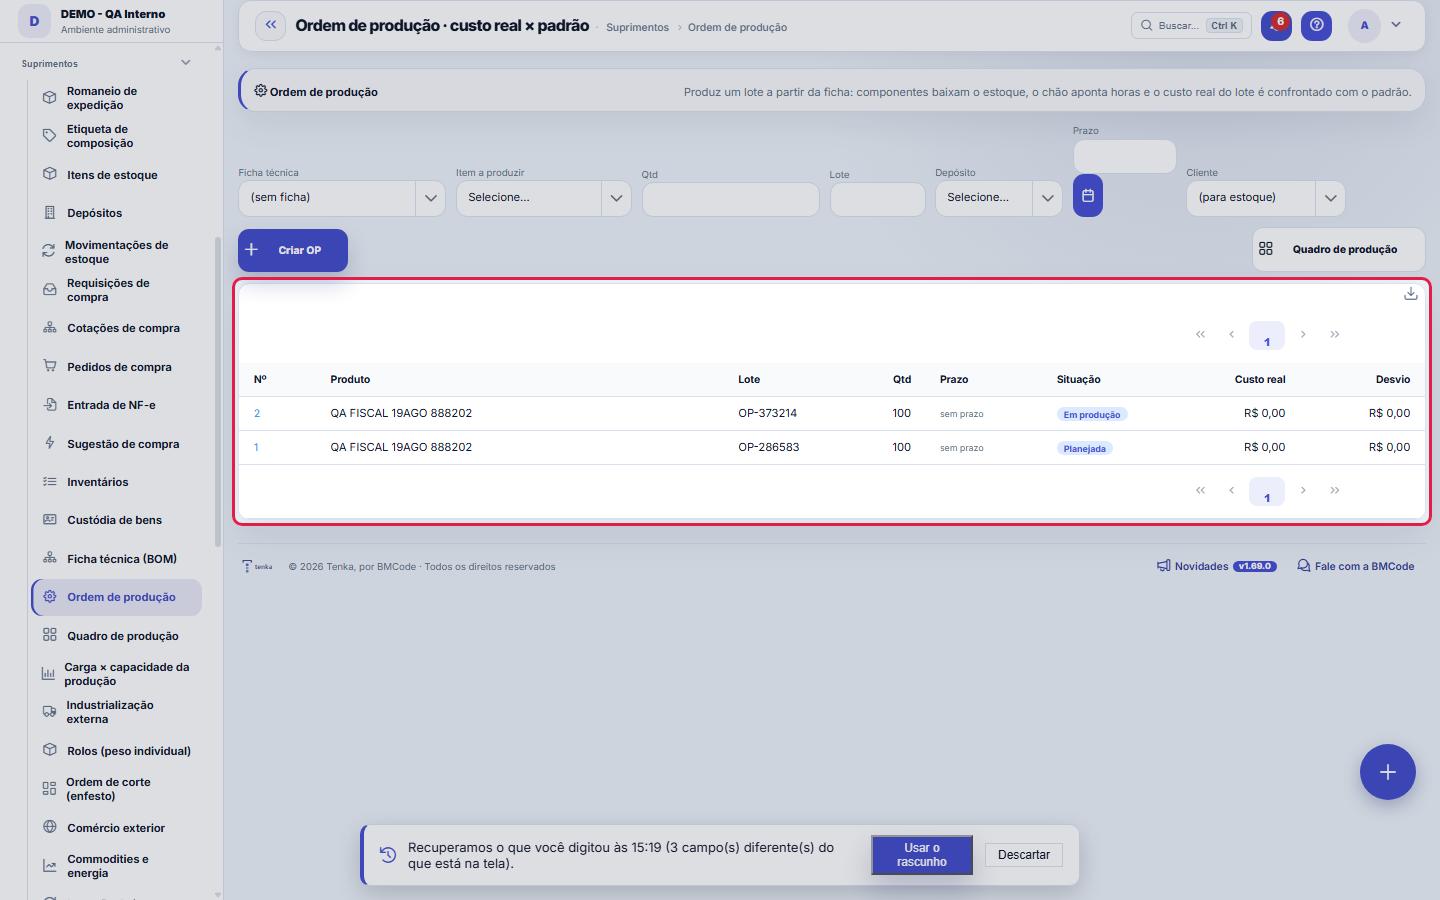Open Ficha técnica (BOM)

pos(117,559)
